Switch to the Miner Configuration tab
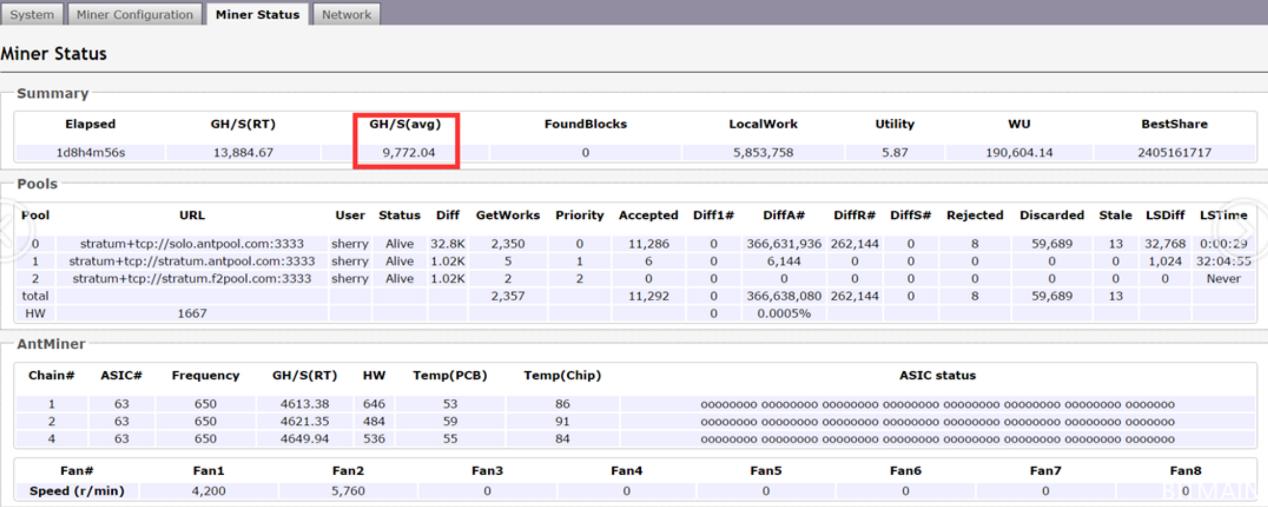 (x=135, y=14)
